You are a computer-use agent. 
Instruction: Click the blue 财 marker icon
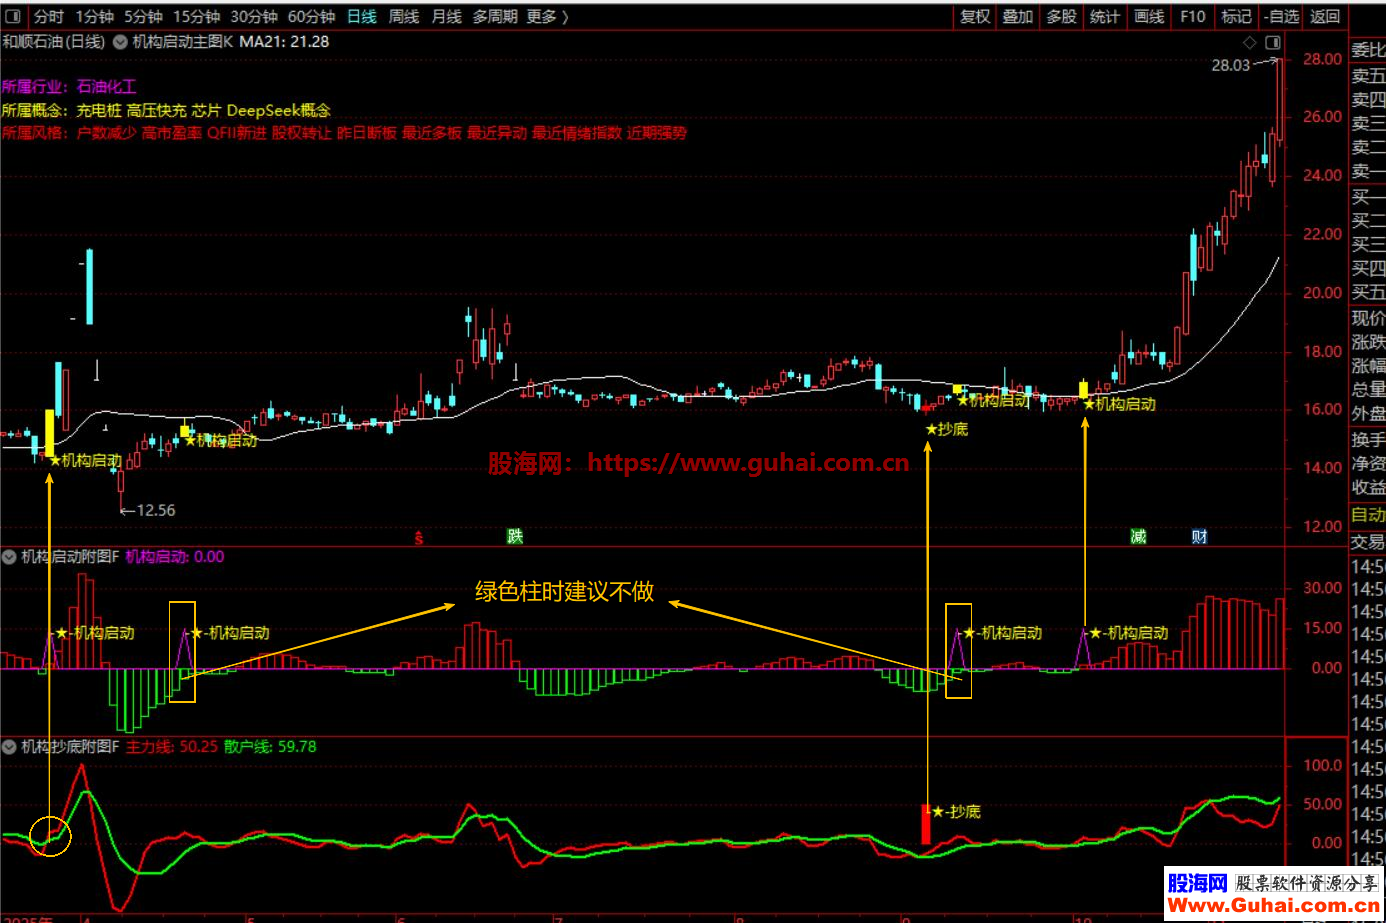pyautogui.click(x=1199, y=537)
